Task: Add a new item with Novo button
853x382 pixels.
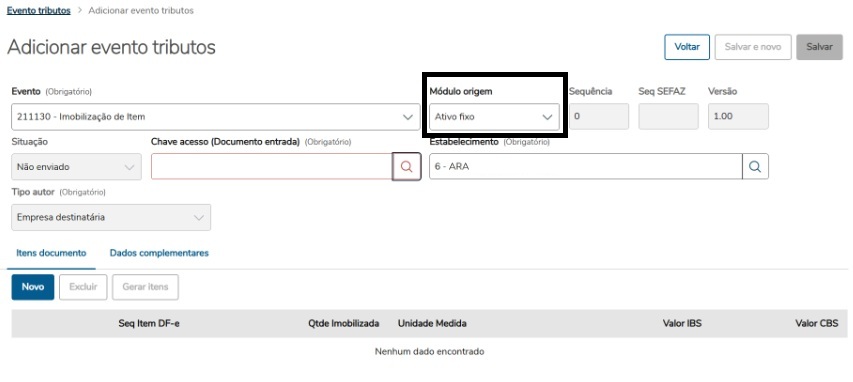Action: tap(33, 287)
